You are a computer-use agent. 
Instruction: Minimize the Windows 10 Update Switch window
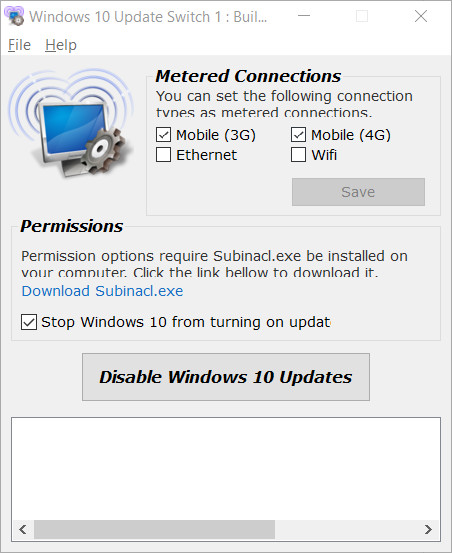304,16
